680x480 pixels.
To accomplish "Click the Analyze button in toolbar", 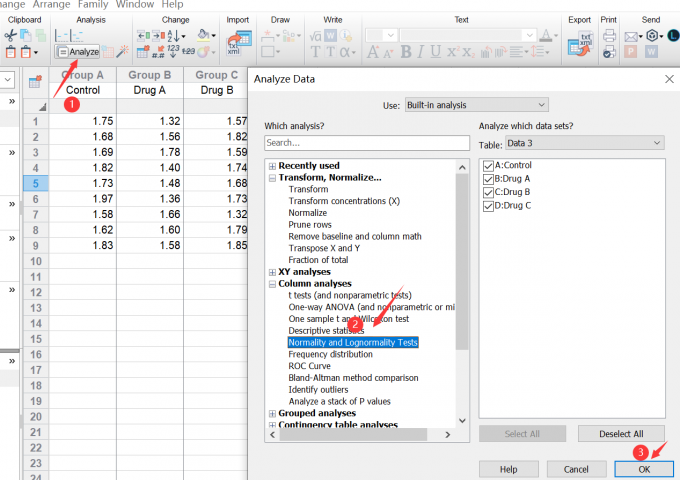I will (x=77, y=51).
